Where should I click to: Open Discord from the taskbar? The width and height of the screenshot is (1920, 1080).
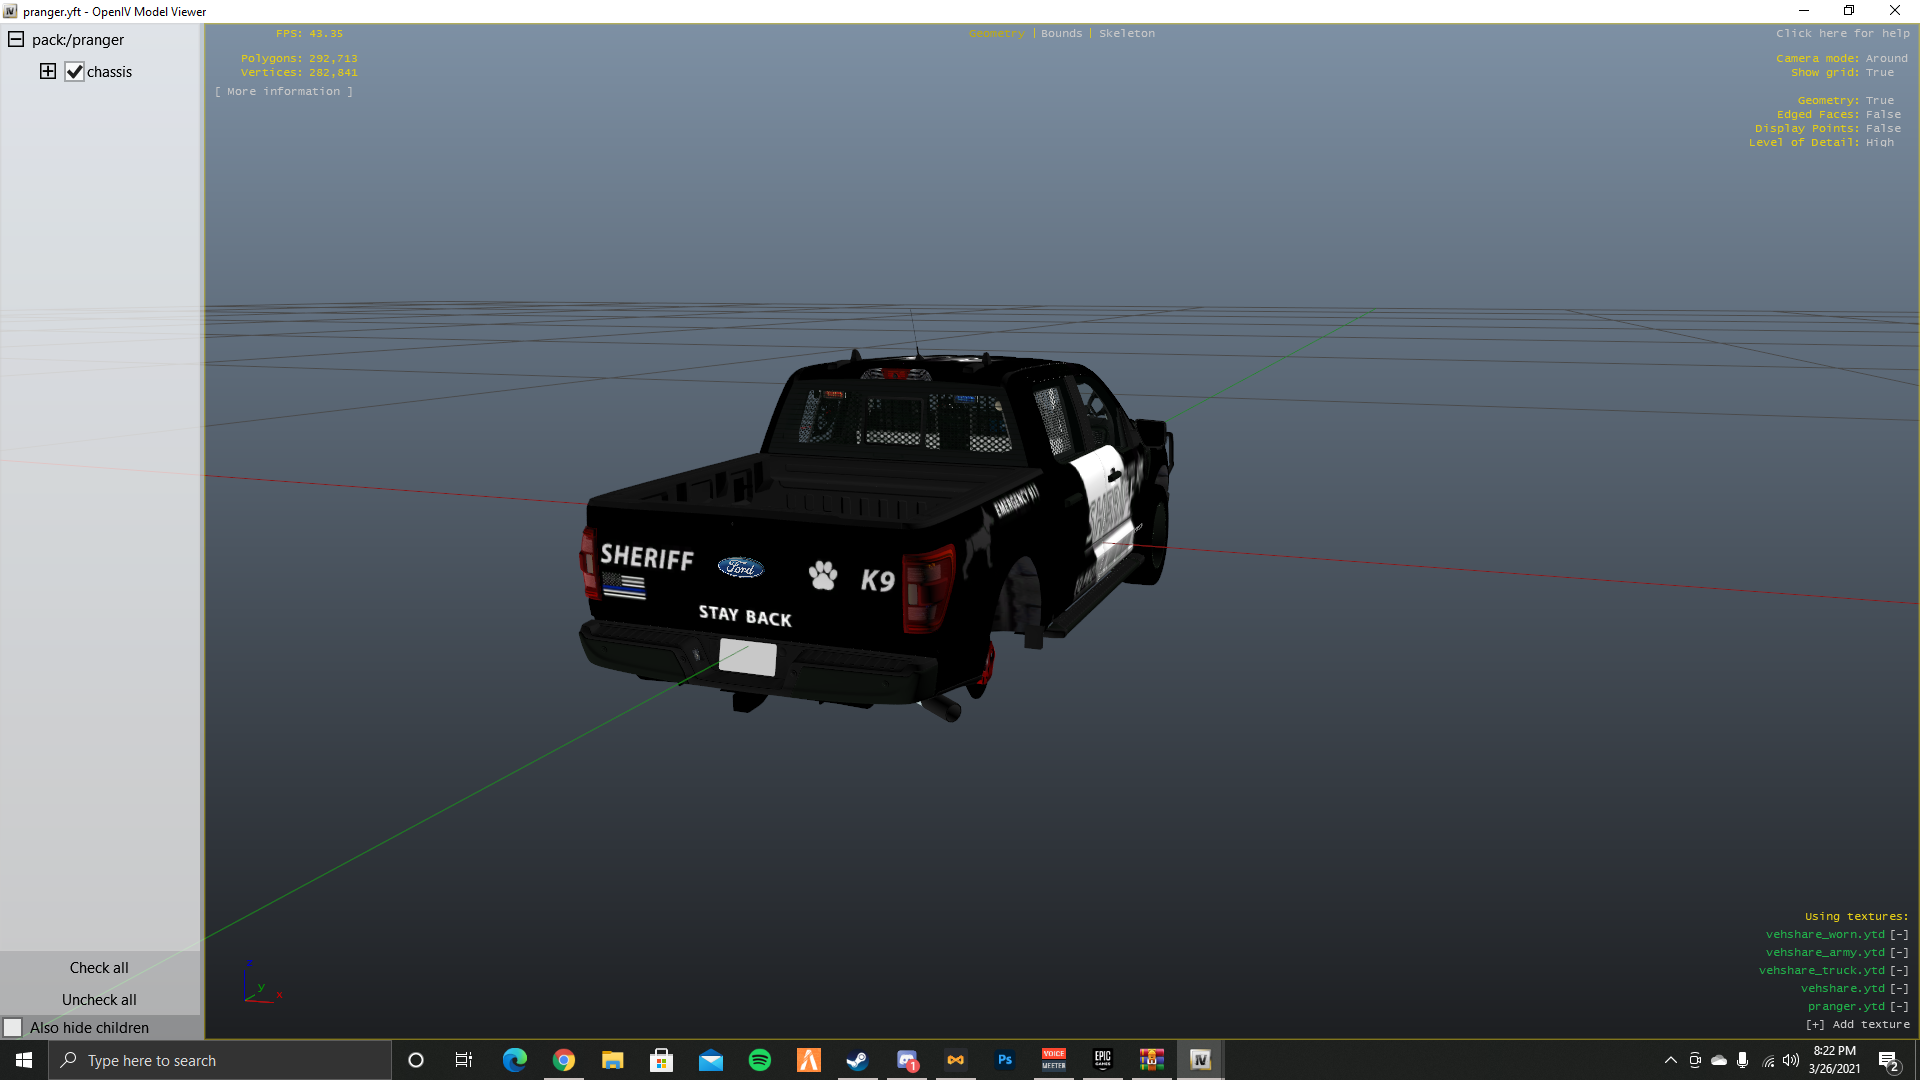coord(907,1060)
